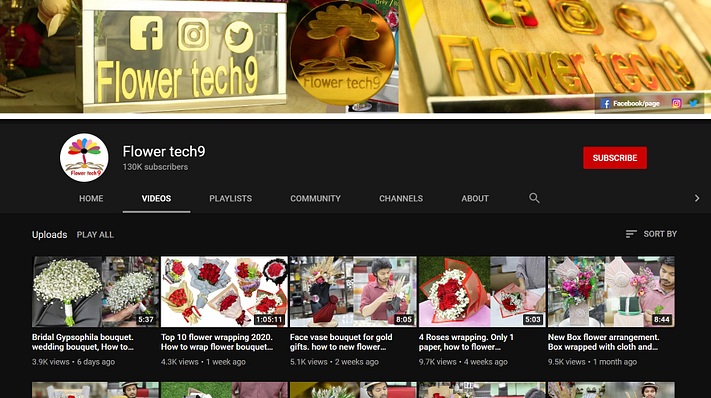
Task: Open the About tab
Action: click(475, 199)
